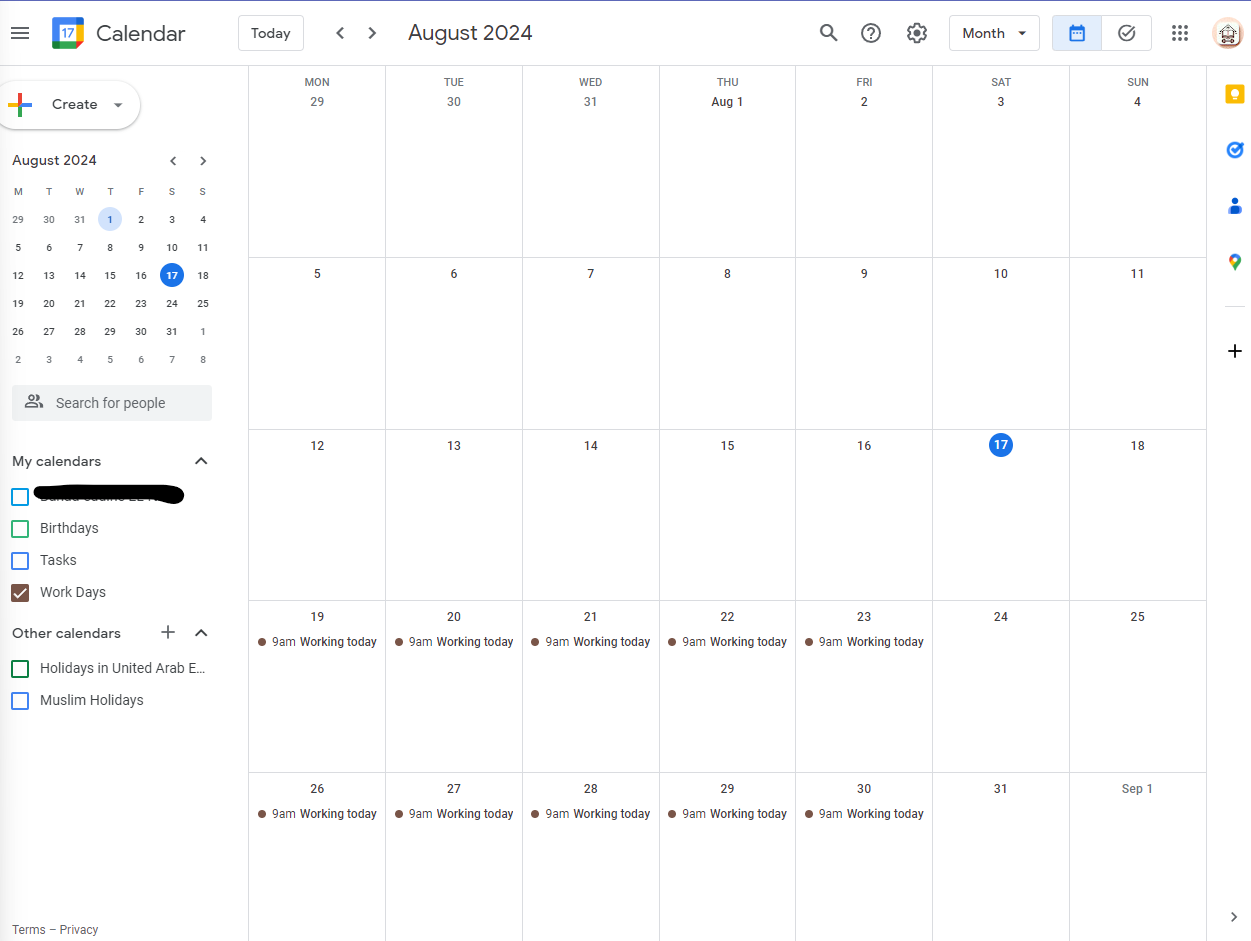Open the Google account avatar
1251x941 pixels.
(1228, 33)
